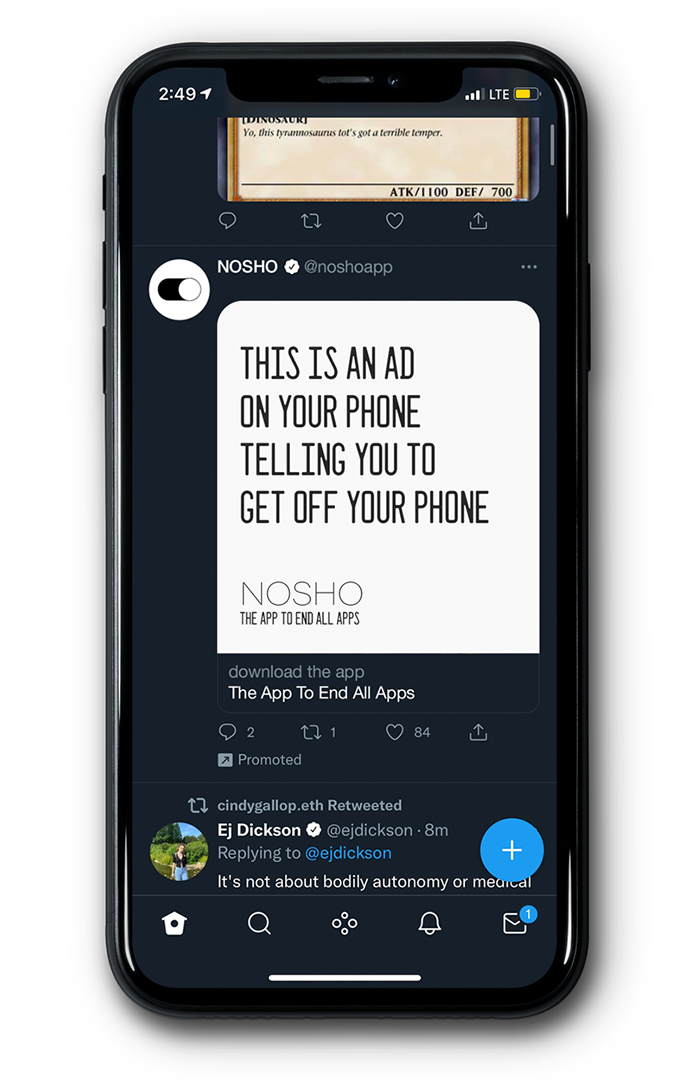Share the NOSHO promoted tweet

[x=478, y=731]
